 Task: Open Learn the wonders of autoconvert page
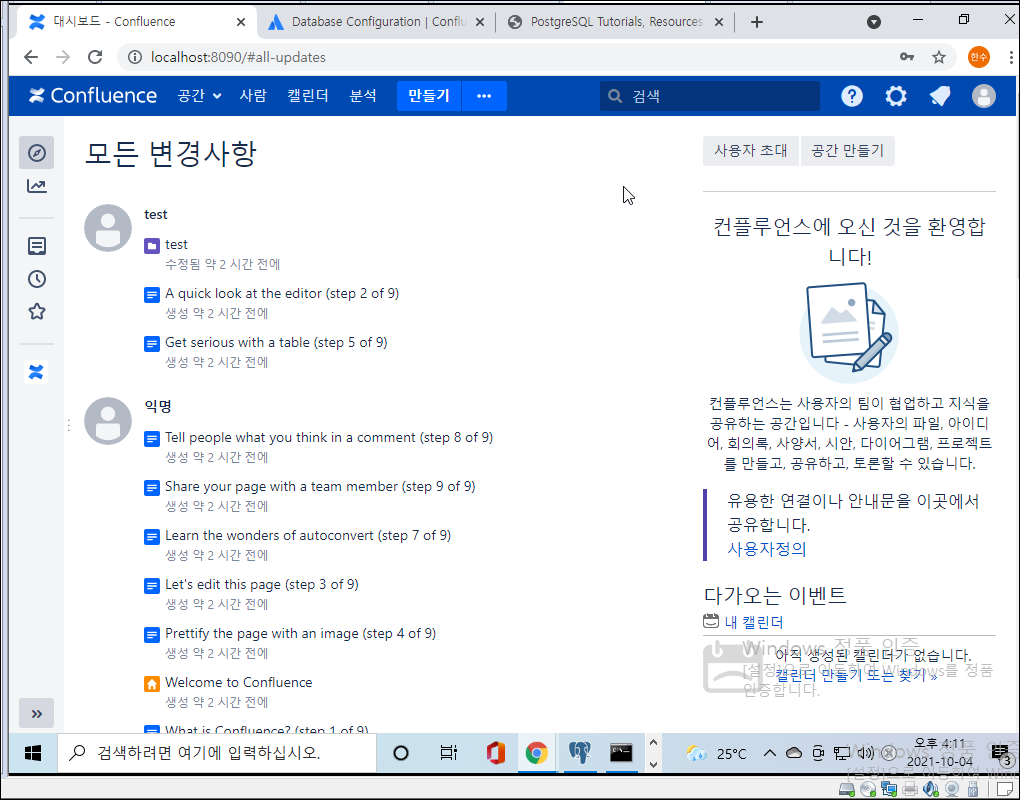(x=308, y=535)
